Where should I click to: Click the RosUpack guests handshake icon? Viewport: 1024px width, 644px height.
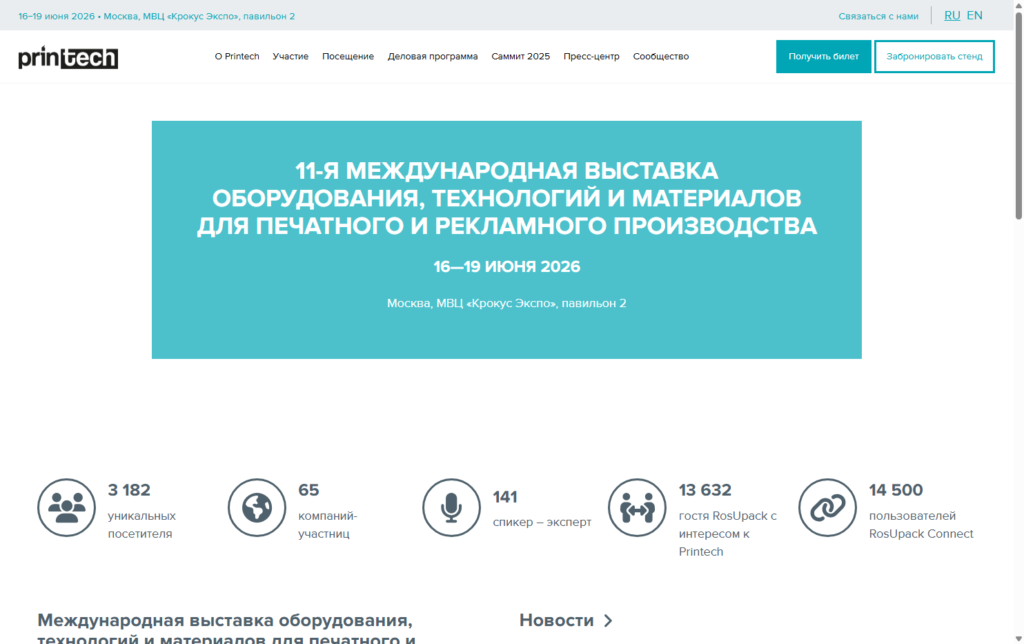[637, 508]
